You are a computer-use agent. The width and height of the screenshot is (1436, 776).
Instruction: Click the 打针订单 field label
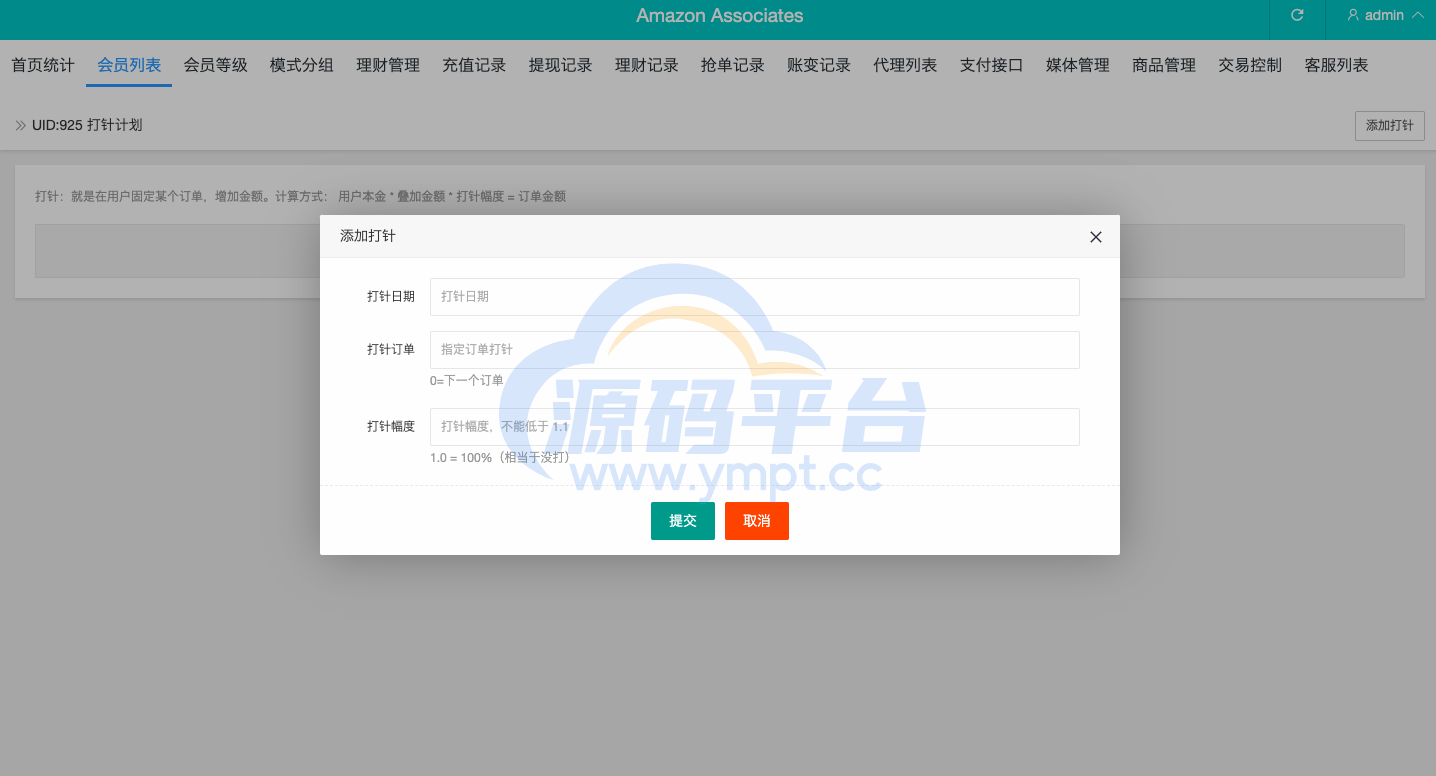click(x=391, y=350)
